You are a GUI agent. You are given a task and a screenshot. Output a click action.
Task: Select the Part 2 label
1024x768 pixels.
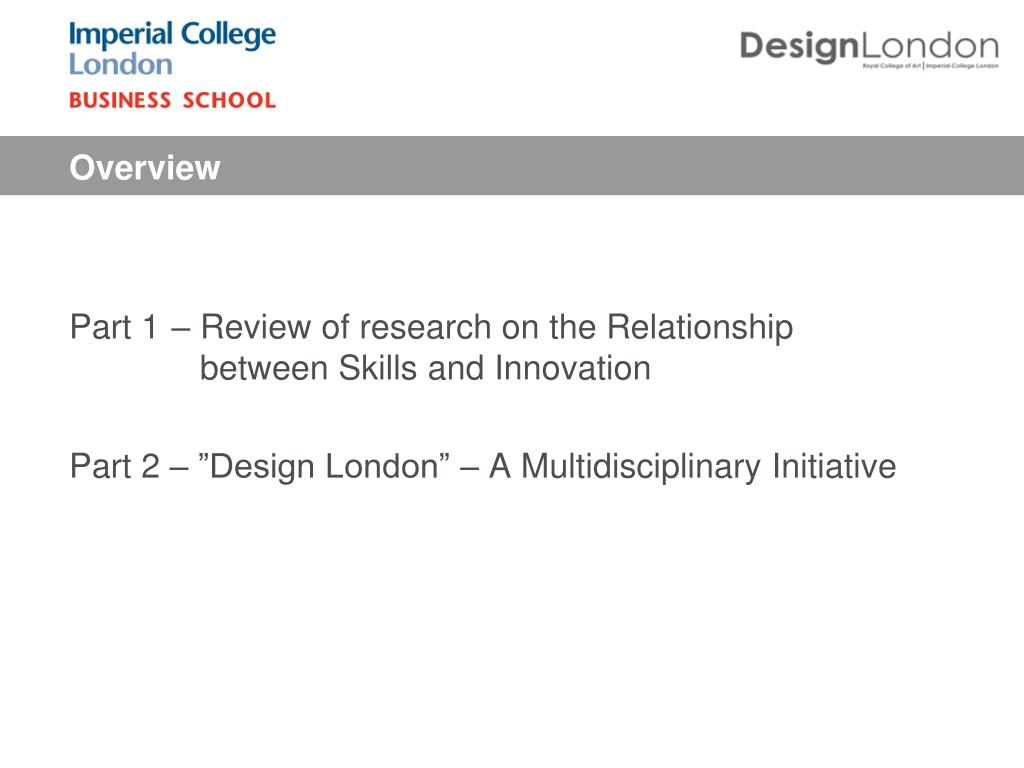(114, 466)
